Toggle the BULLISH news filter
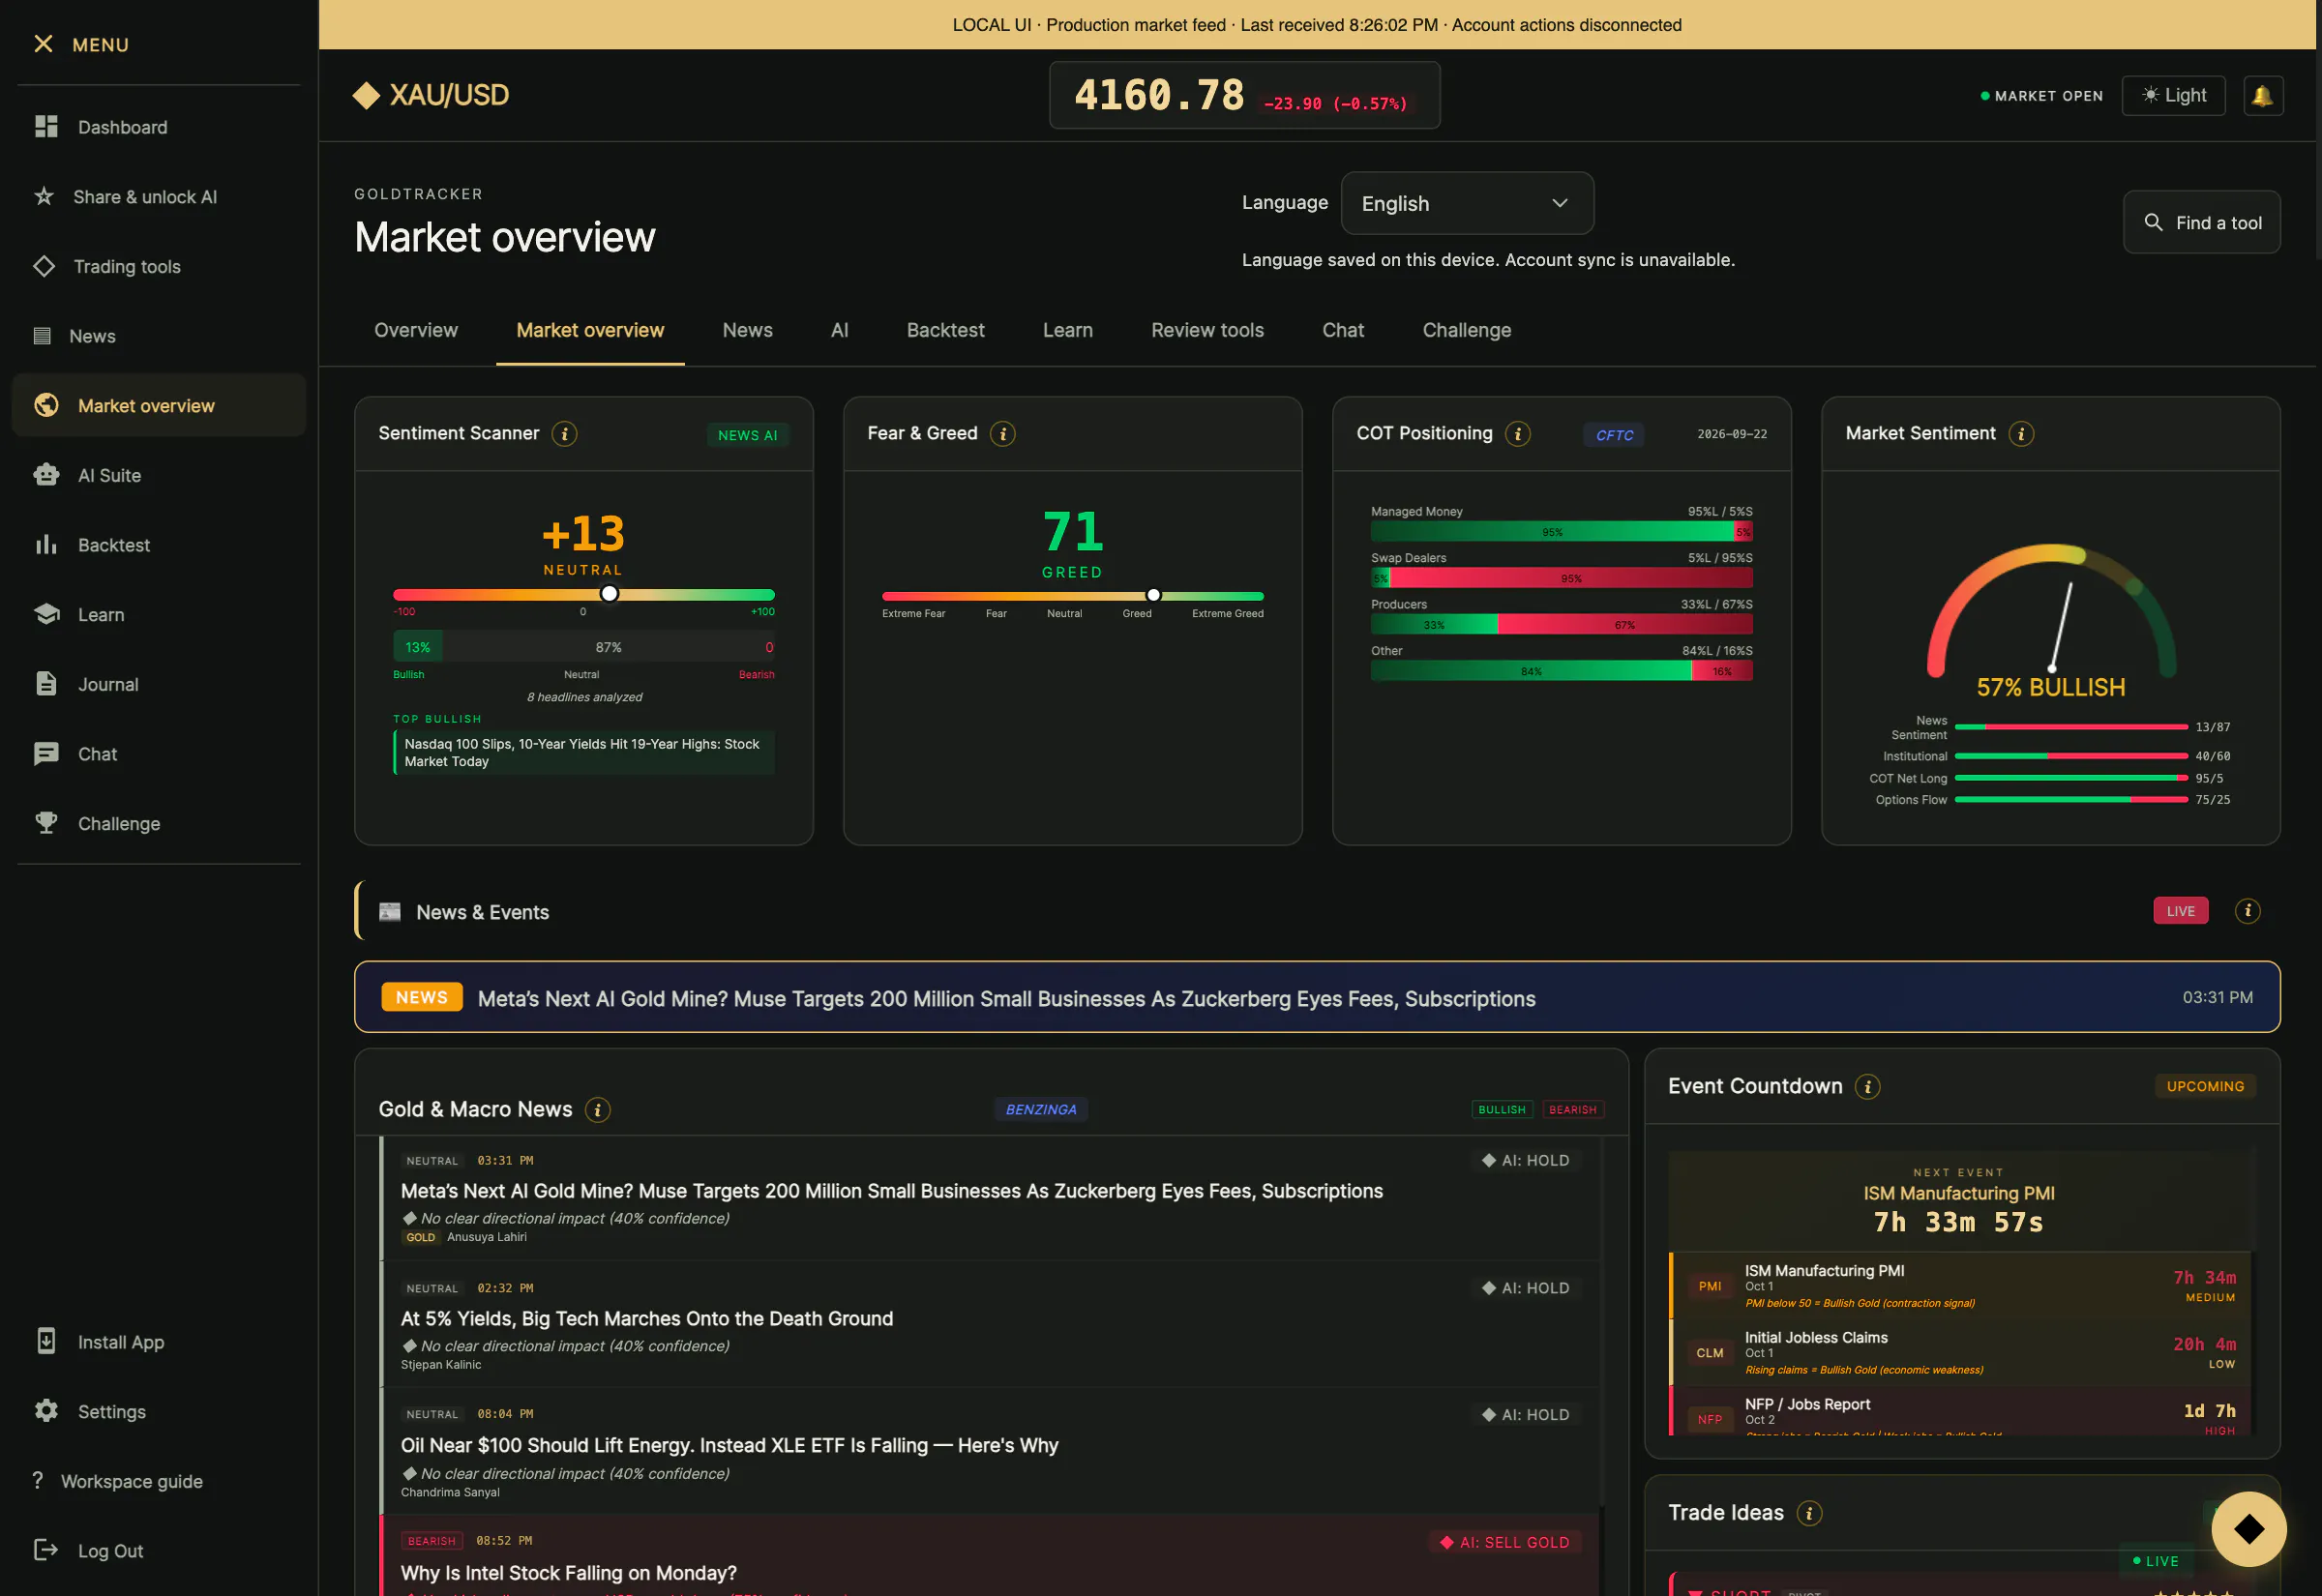Screen dimensions: 2322x1596 (1501, 1109)
